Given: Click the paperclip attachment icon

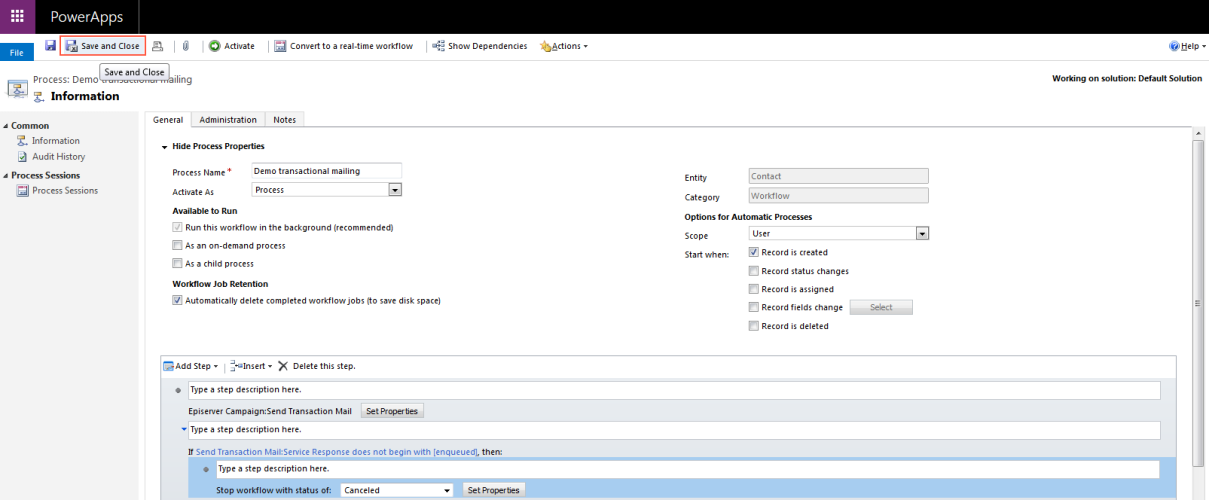Looking at the screenshot, I should 185,46.
